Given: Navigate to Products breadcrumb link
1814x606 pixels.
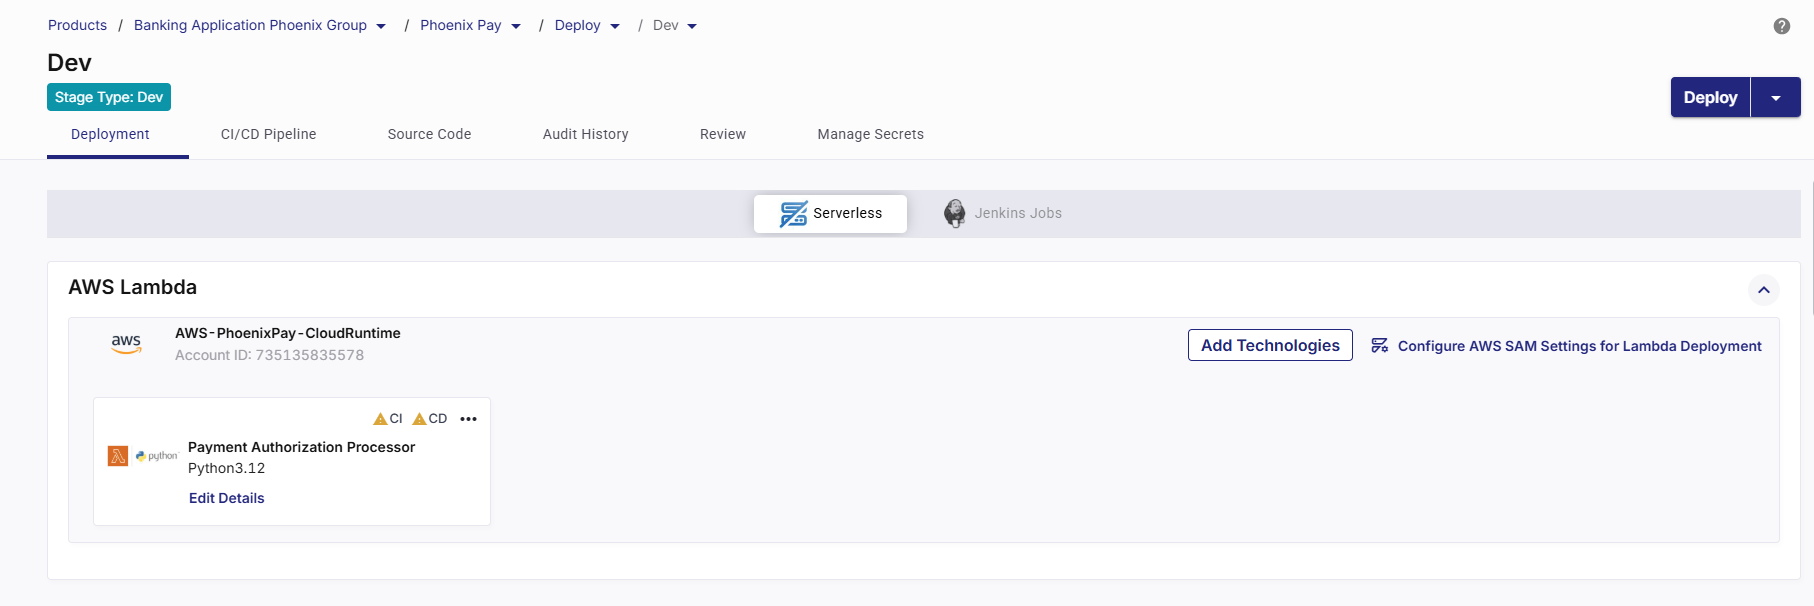Looking at the screenshot, I should pos(77,25).
